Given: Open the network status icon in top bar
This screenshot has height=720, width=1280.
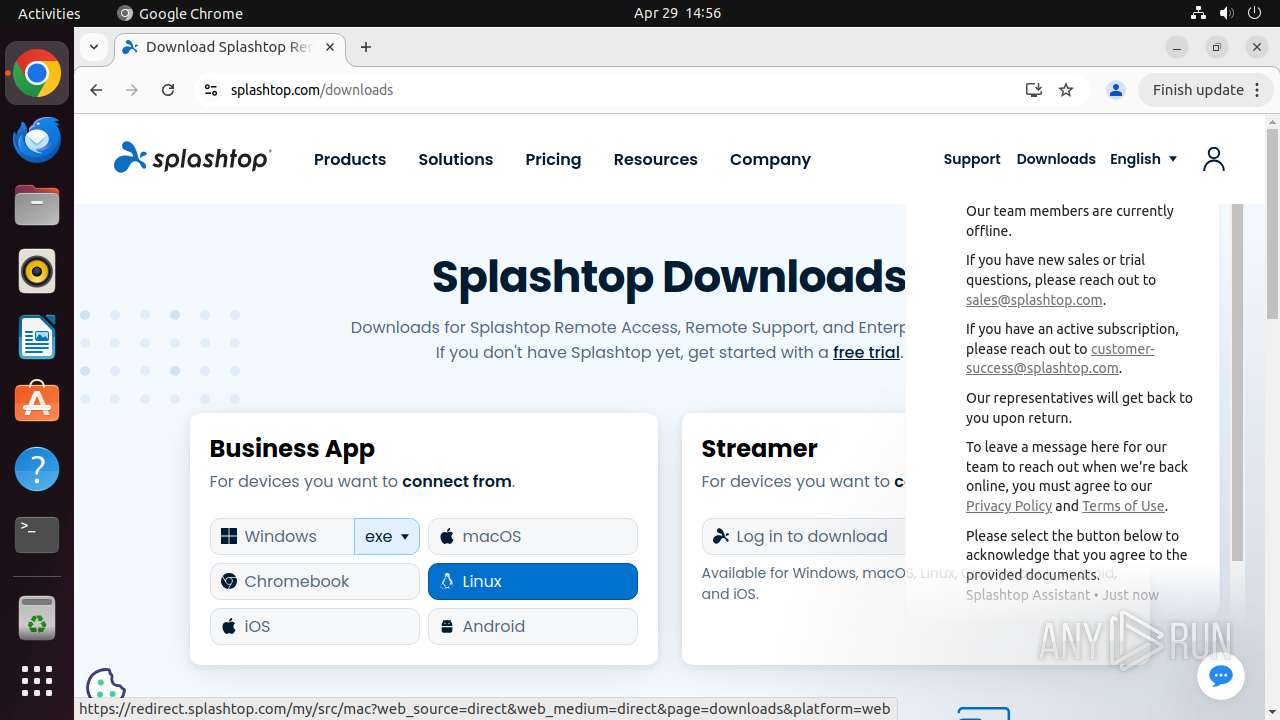Looking at the screenshot, I should click(1198, 13).
